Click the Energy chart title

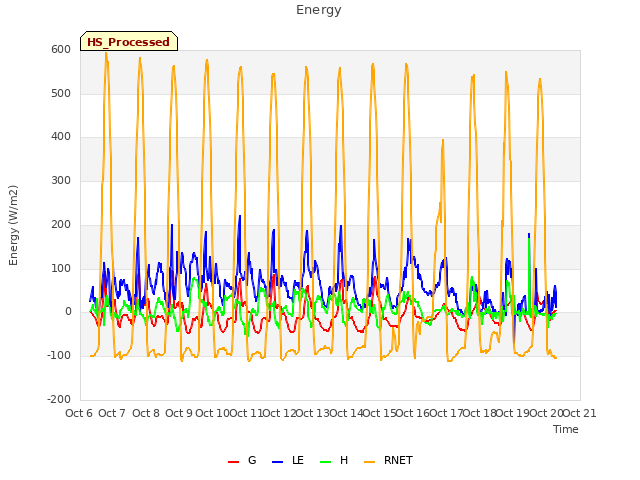click(319, 10)
